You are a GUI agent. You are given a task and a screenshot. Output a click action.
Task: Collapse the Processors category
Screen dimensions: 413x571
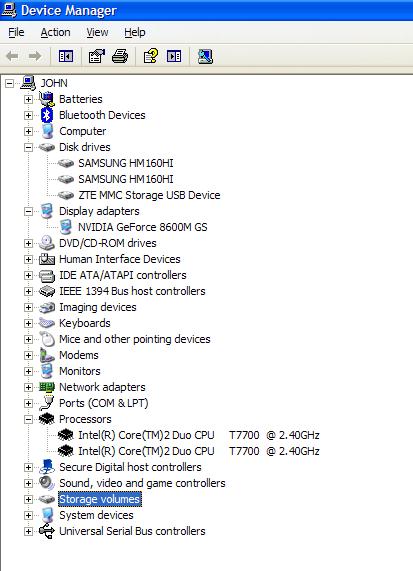click(28, 419)
